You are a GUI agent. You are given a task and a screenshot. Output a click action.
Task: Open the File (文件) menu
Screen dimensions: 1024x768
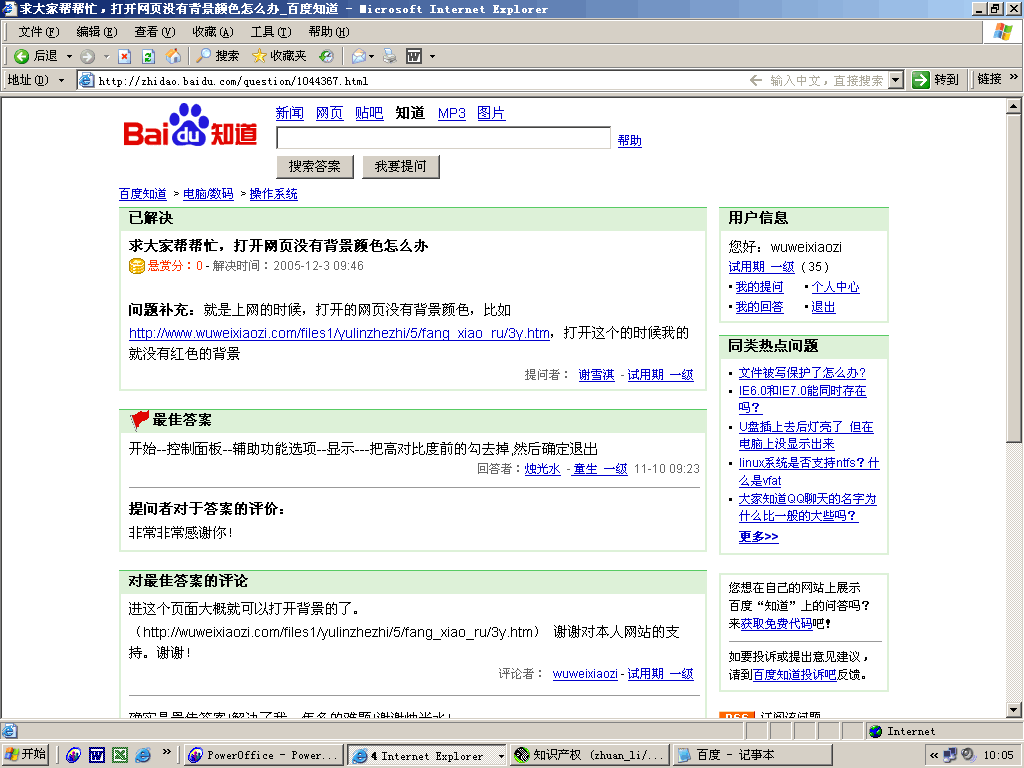(39, 32)
